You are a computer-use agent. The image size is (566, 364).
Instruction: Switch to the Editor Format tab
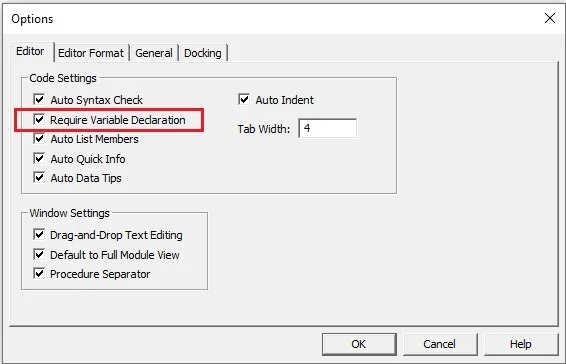point(91,53)
